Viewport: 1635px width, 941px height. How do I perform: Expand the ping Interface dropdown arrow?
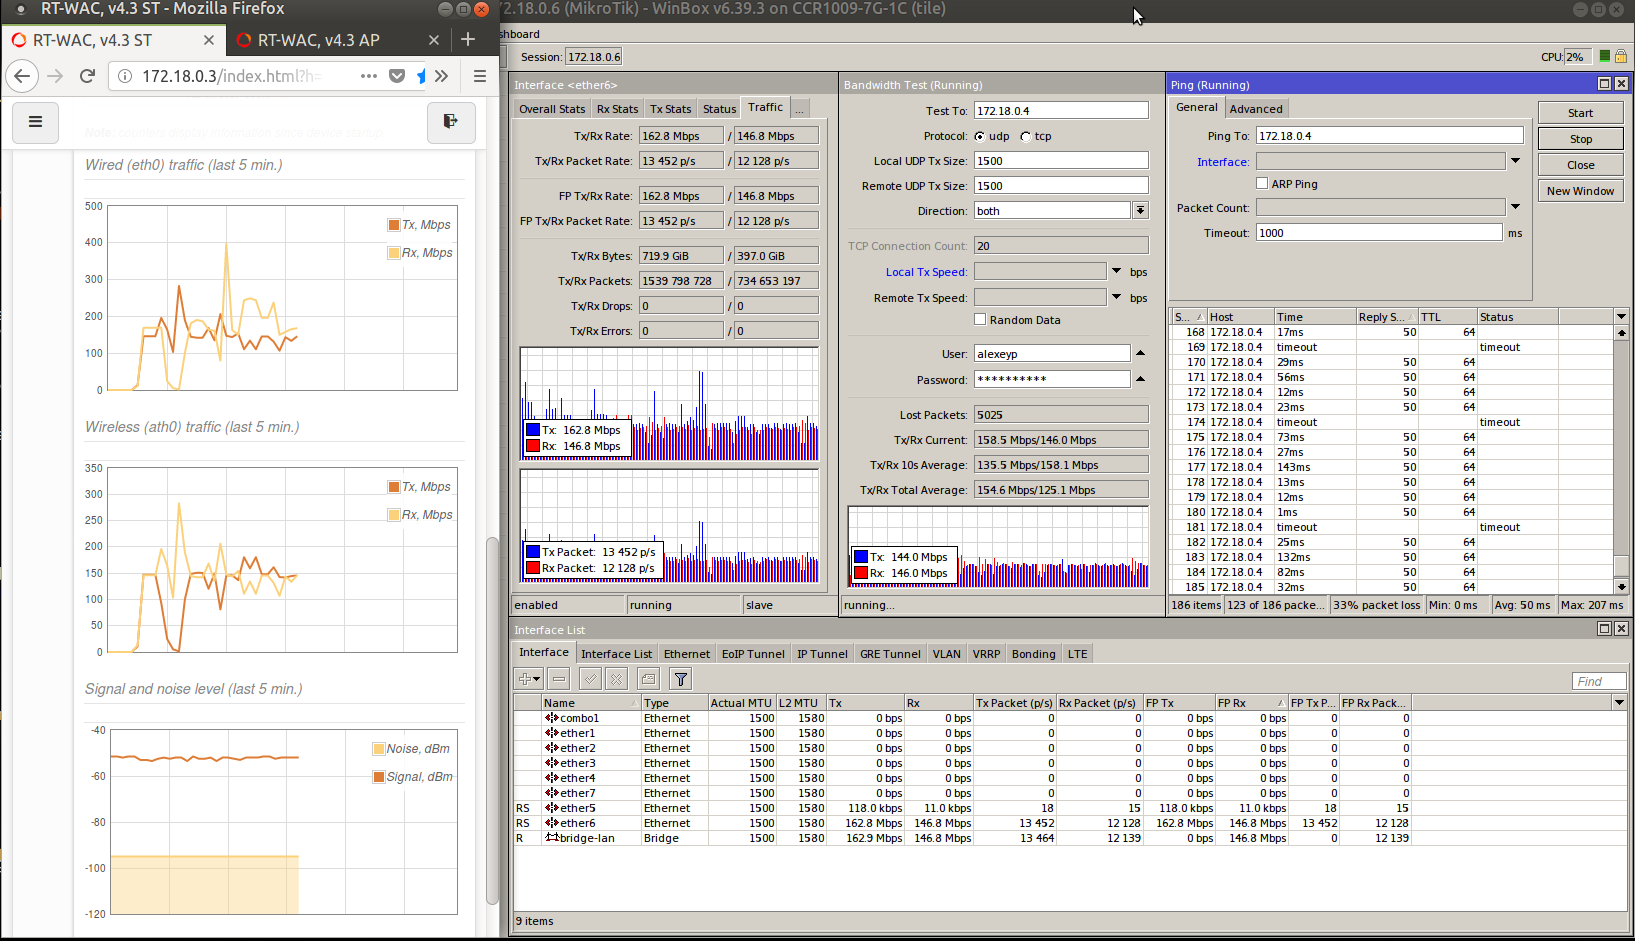[1515, 161]
